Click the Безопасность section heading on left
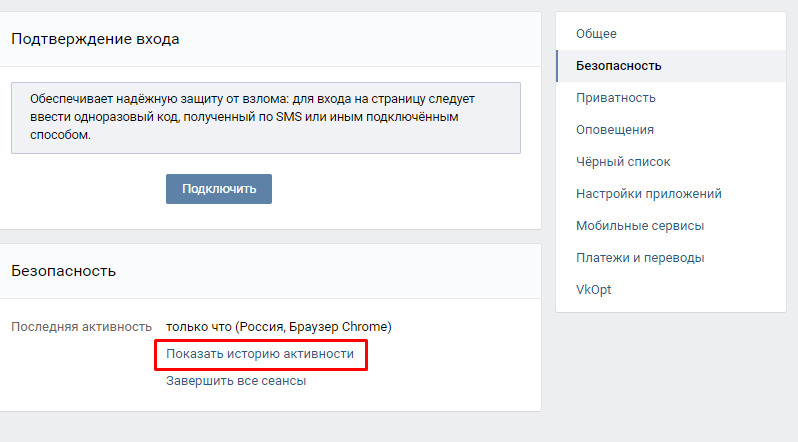The width and height of the screenshot is (798, 442). coord(64,271)
